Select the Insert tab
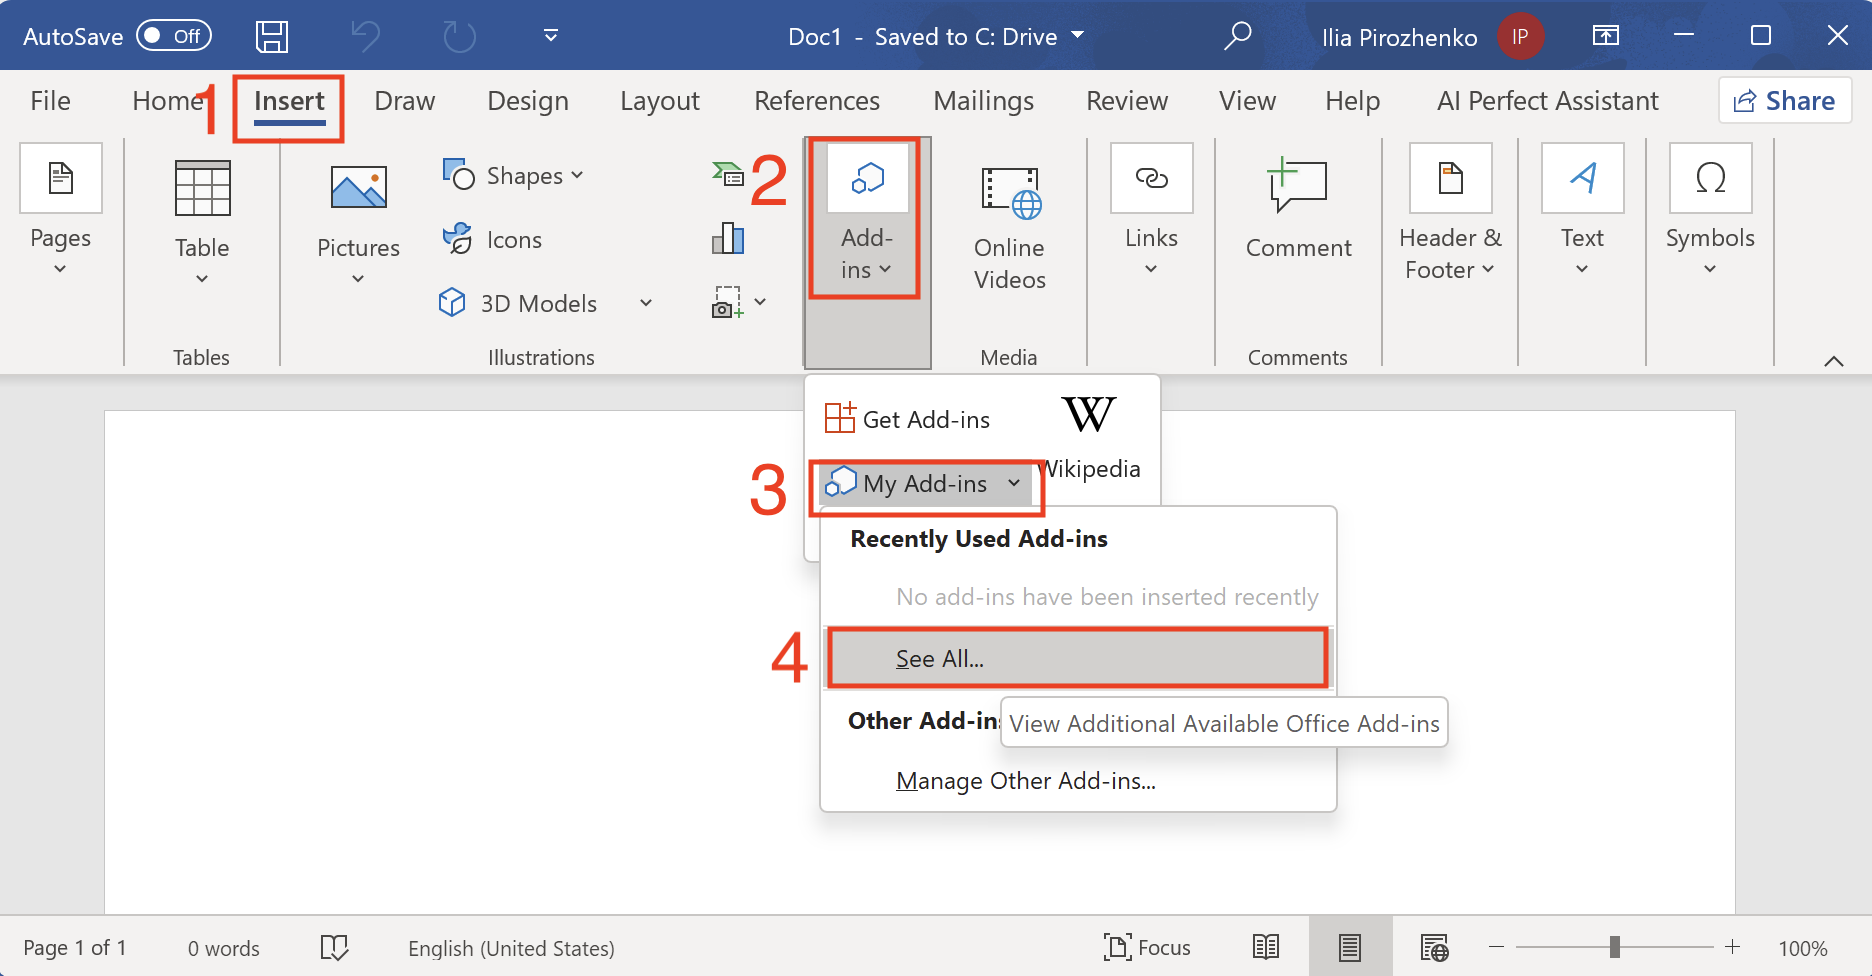 [x=289, y=101]
